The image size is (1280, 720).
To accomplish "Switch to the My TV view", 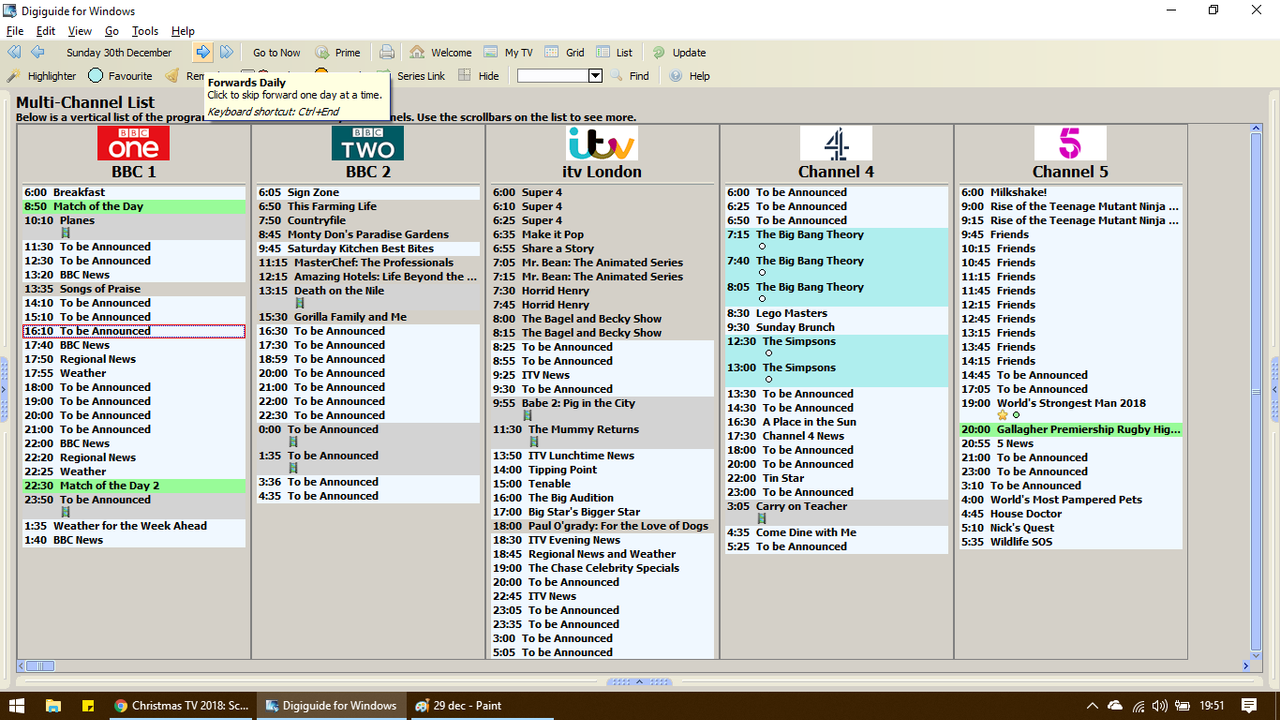I will pos(508,52).
